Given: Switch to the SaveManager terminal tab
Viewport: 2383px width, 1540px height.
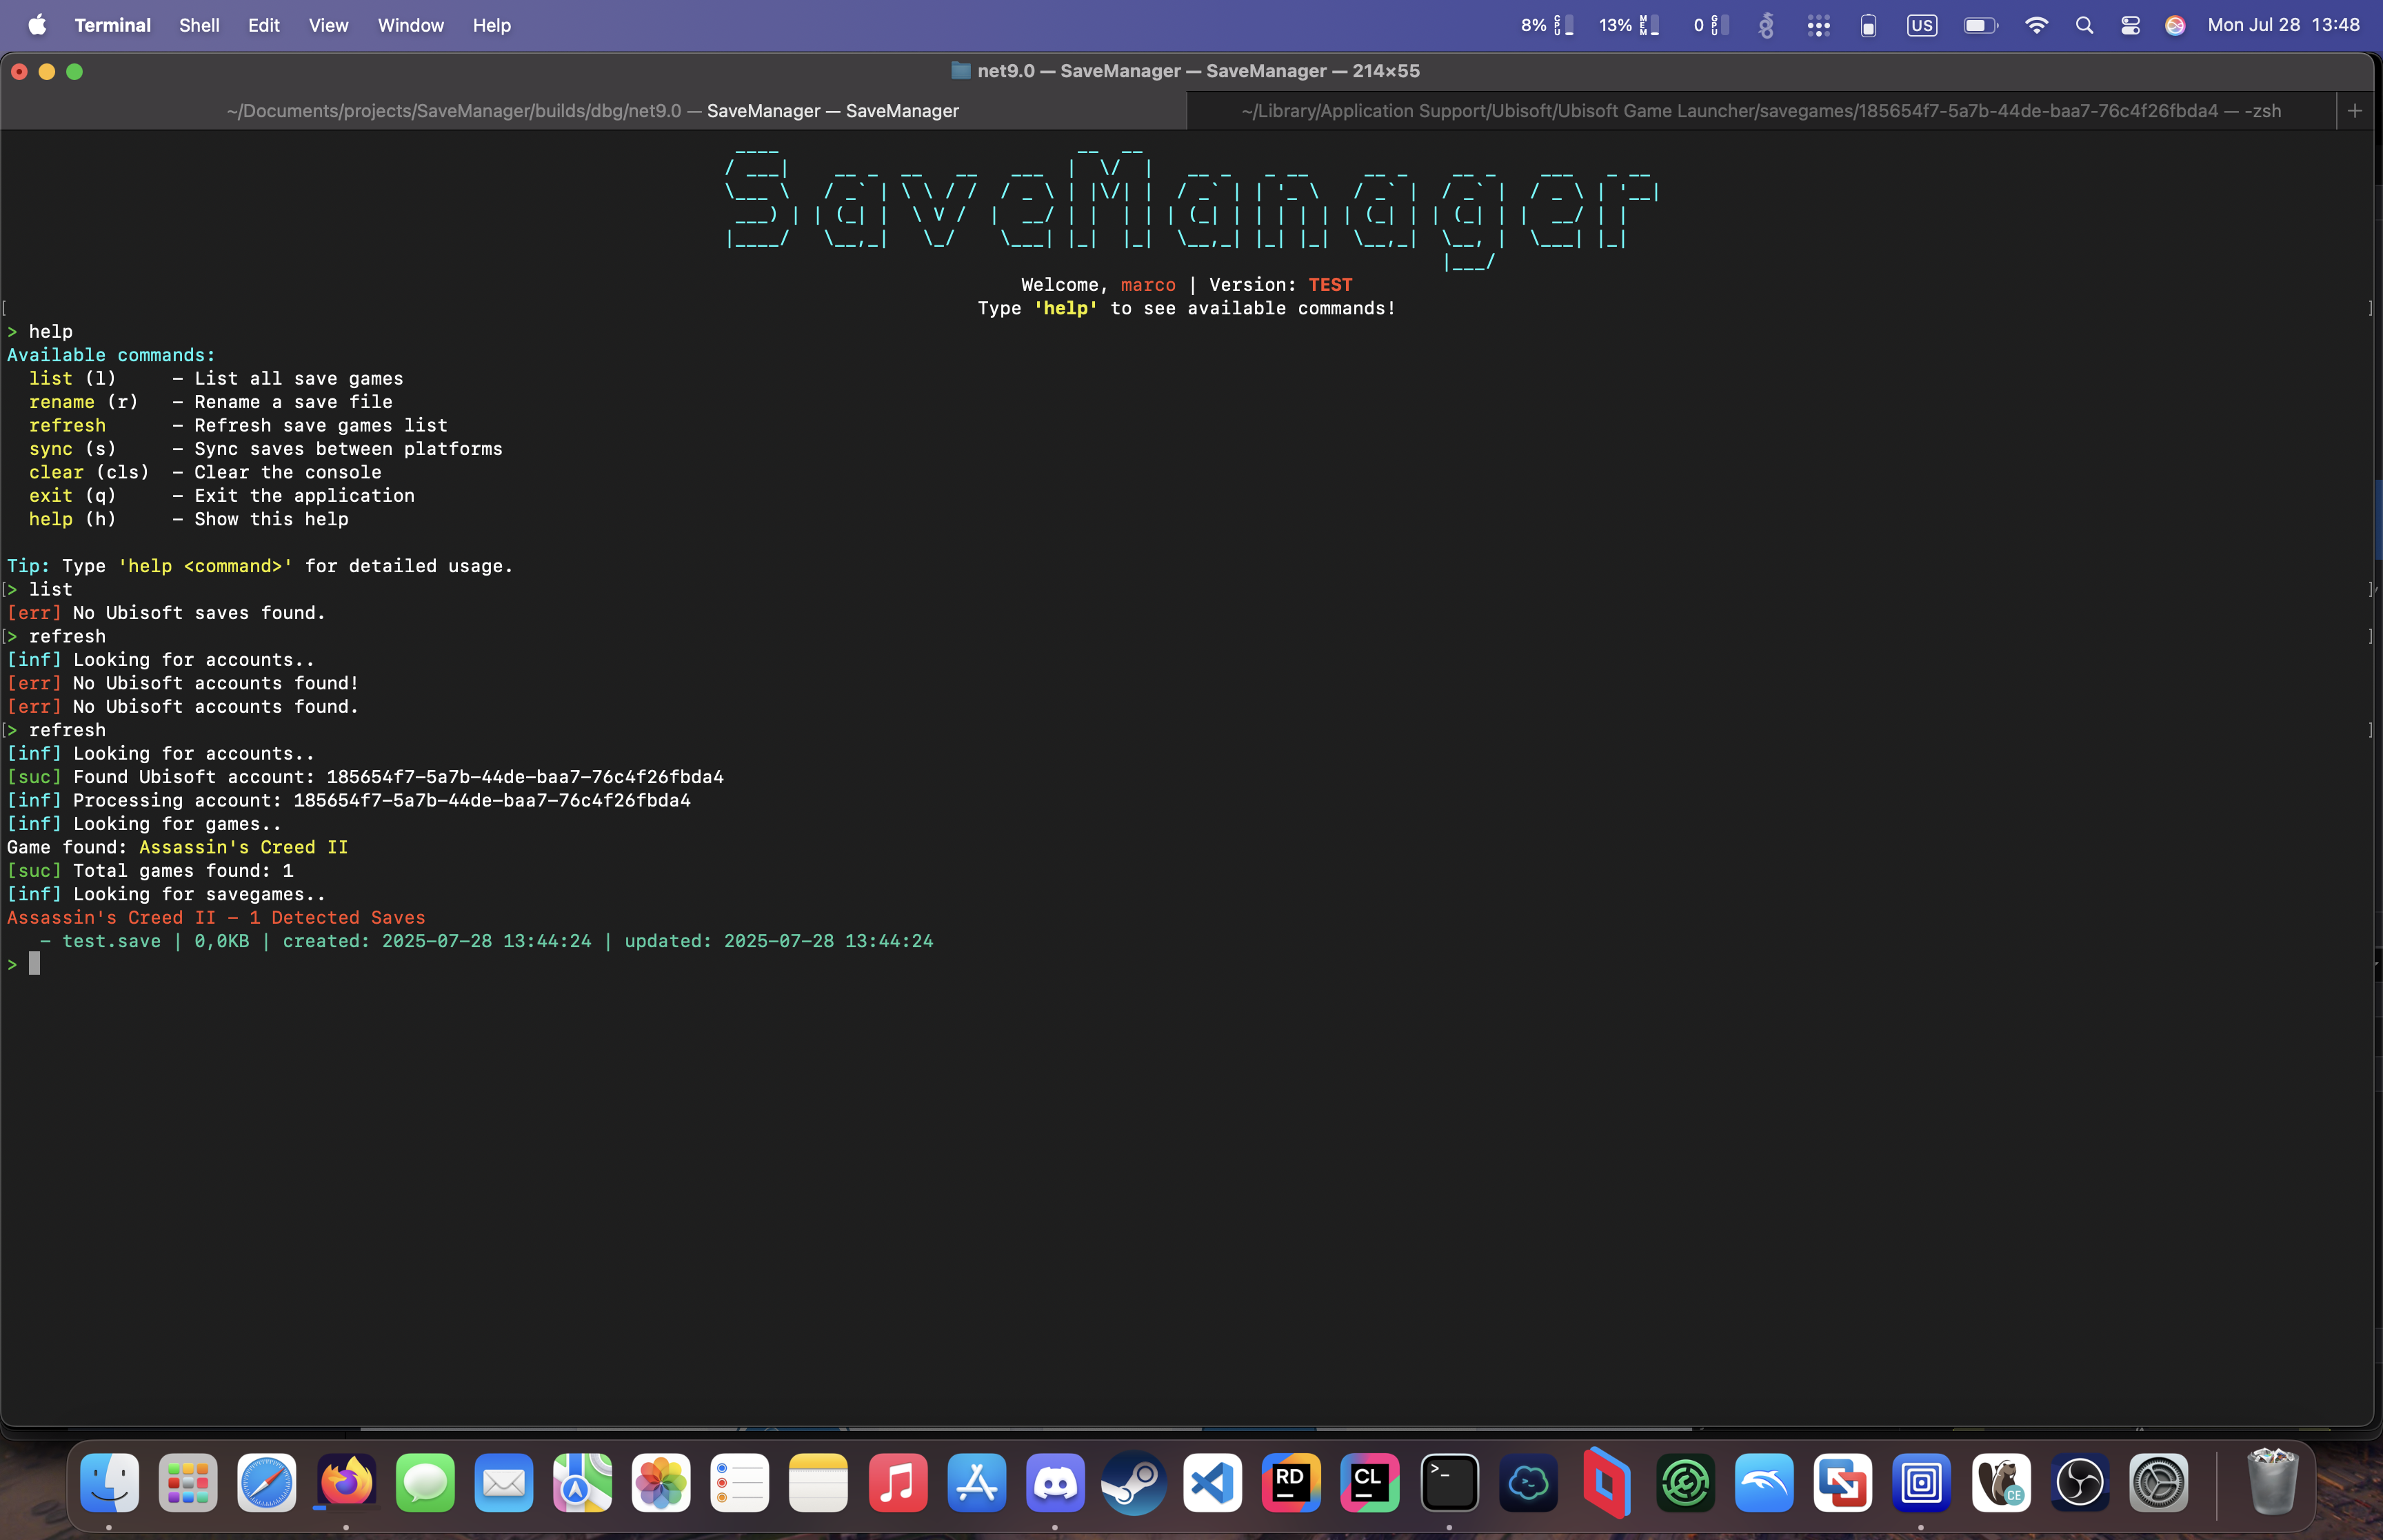Looking at the screenshot, I should pyautogui.click(x=593, y=111).
